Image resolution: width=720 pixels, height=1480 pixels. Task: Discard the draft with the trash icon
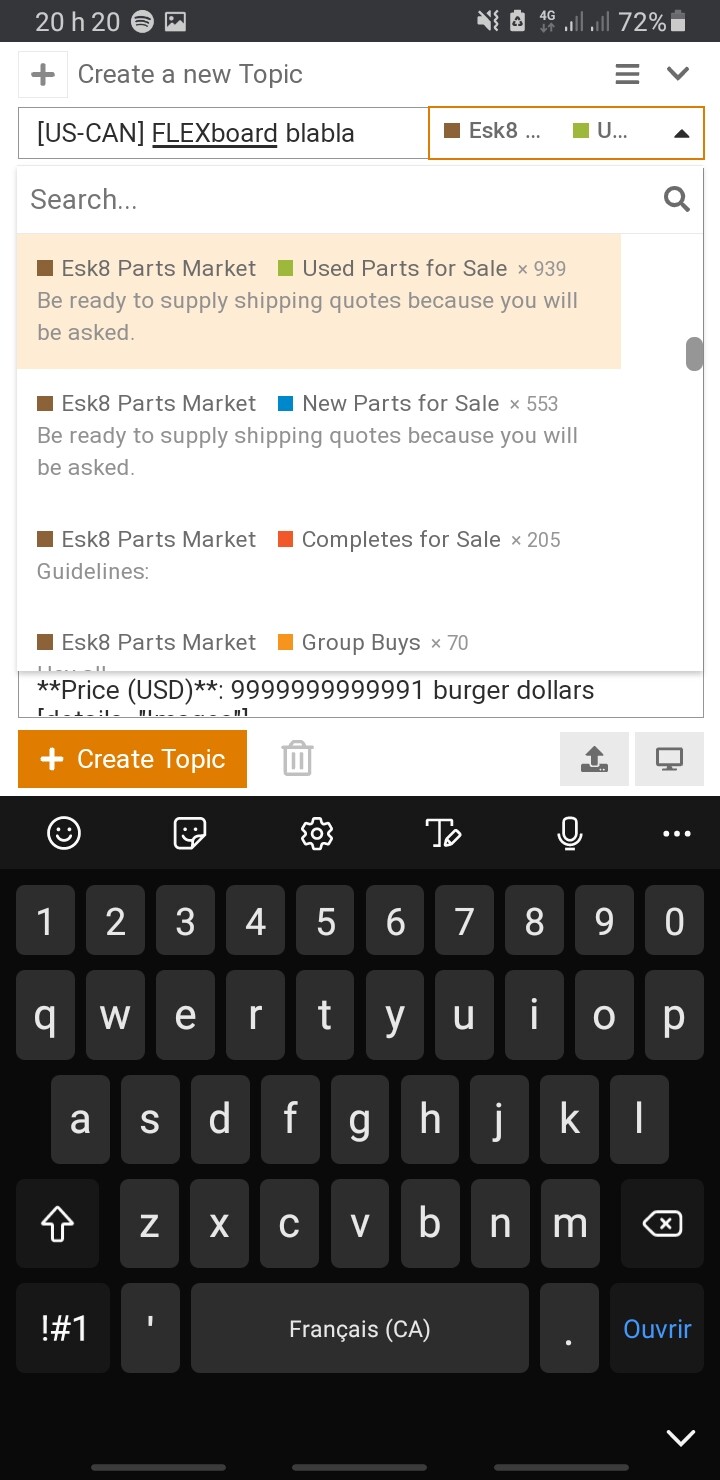click(297, 759)
